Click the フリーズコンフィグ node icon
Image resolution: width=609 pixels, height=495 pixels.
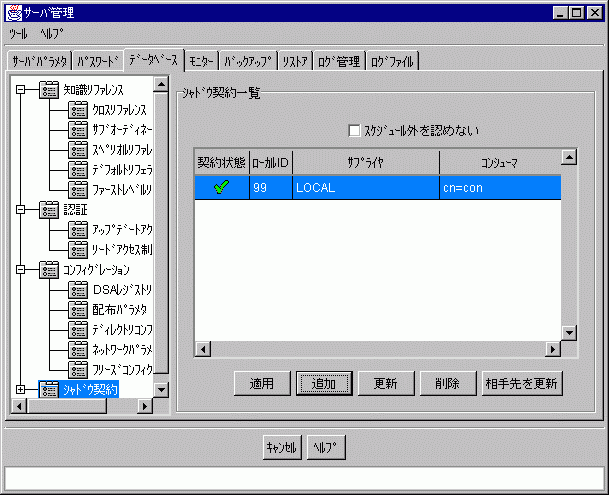pyautogui.click(x=78, y=370)
